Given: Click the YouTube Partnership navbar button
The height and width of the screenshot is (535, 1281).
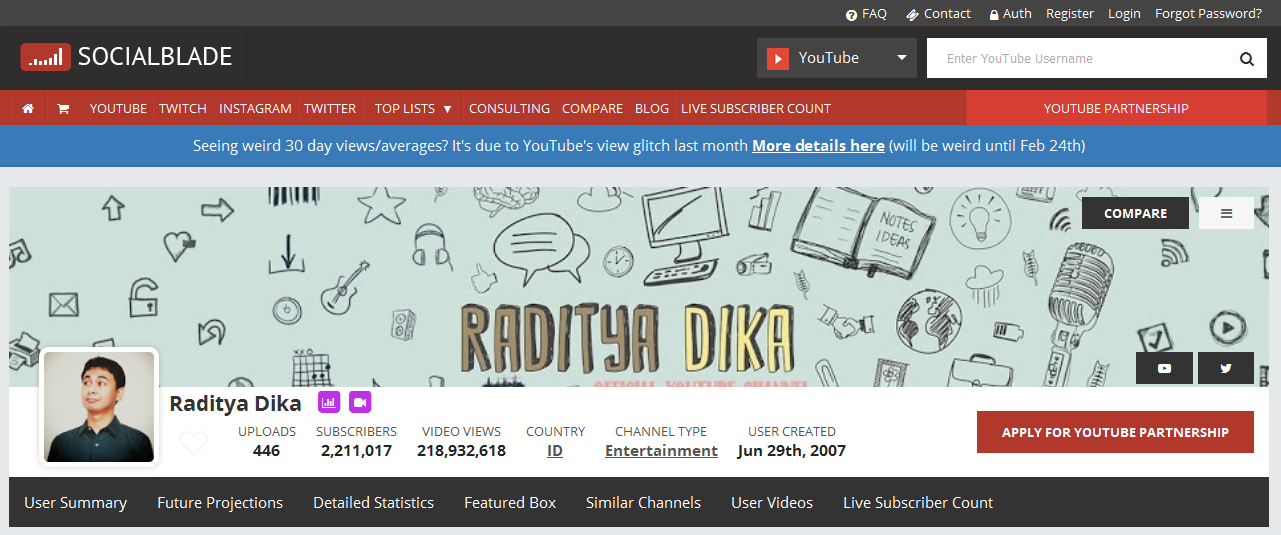Looking at the screenshot, I should coord(1116,108).
